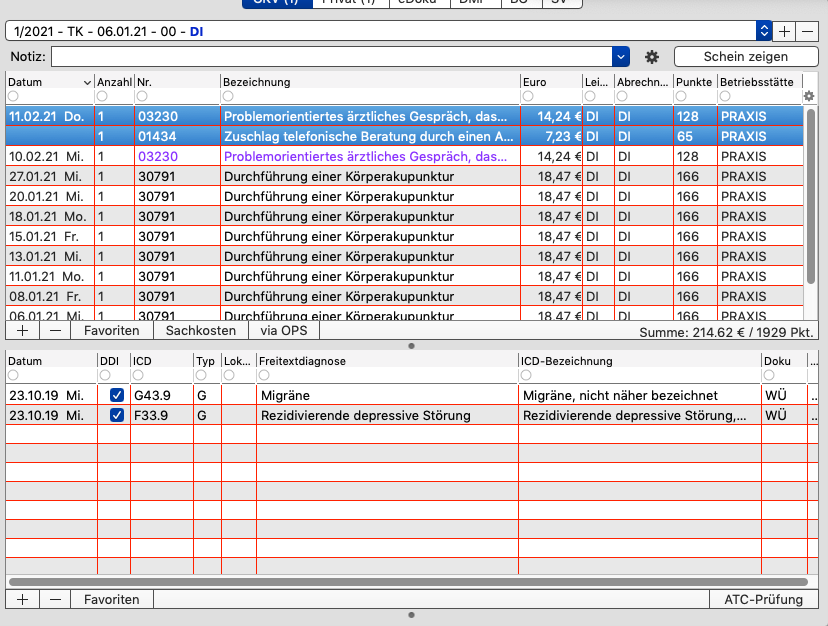Click the vertical scrollbar of the Leistungen table
Screen dimensions: 828x626
pos(811,197)
